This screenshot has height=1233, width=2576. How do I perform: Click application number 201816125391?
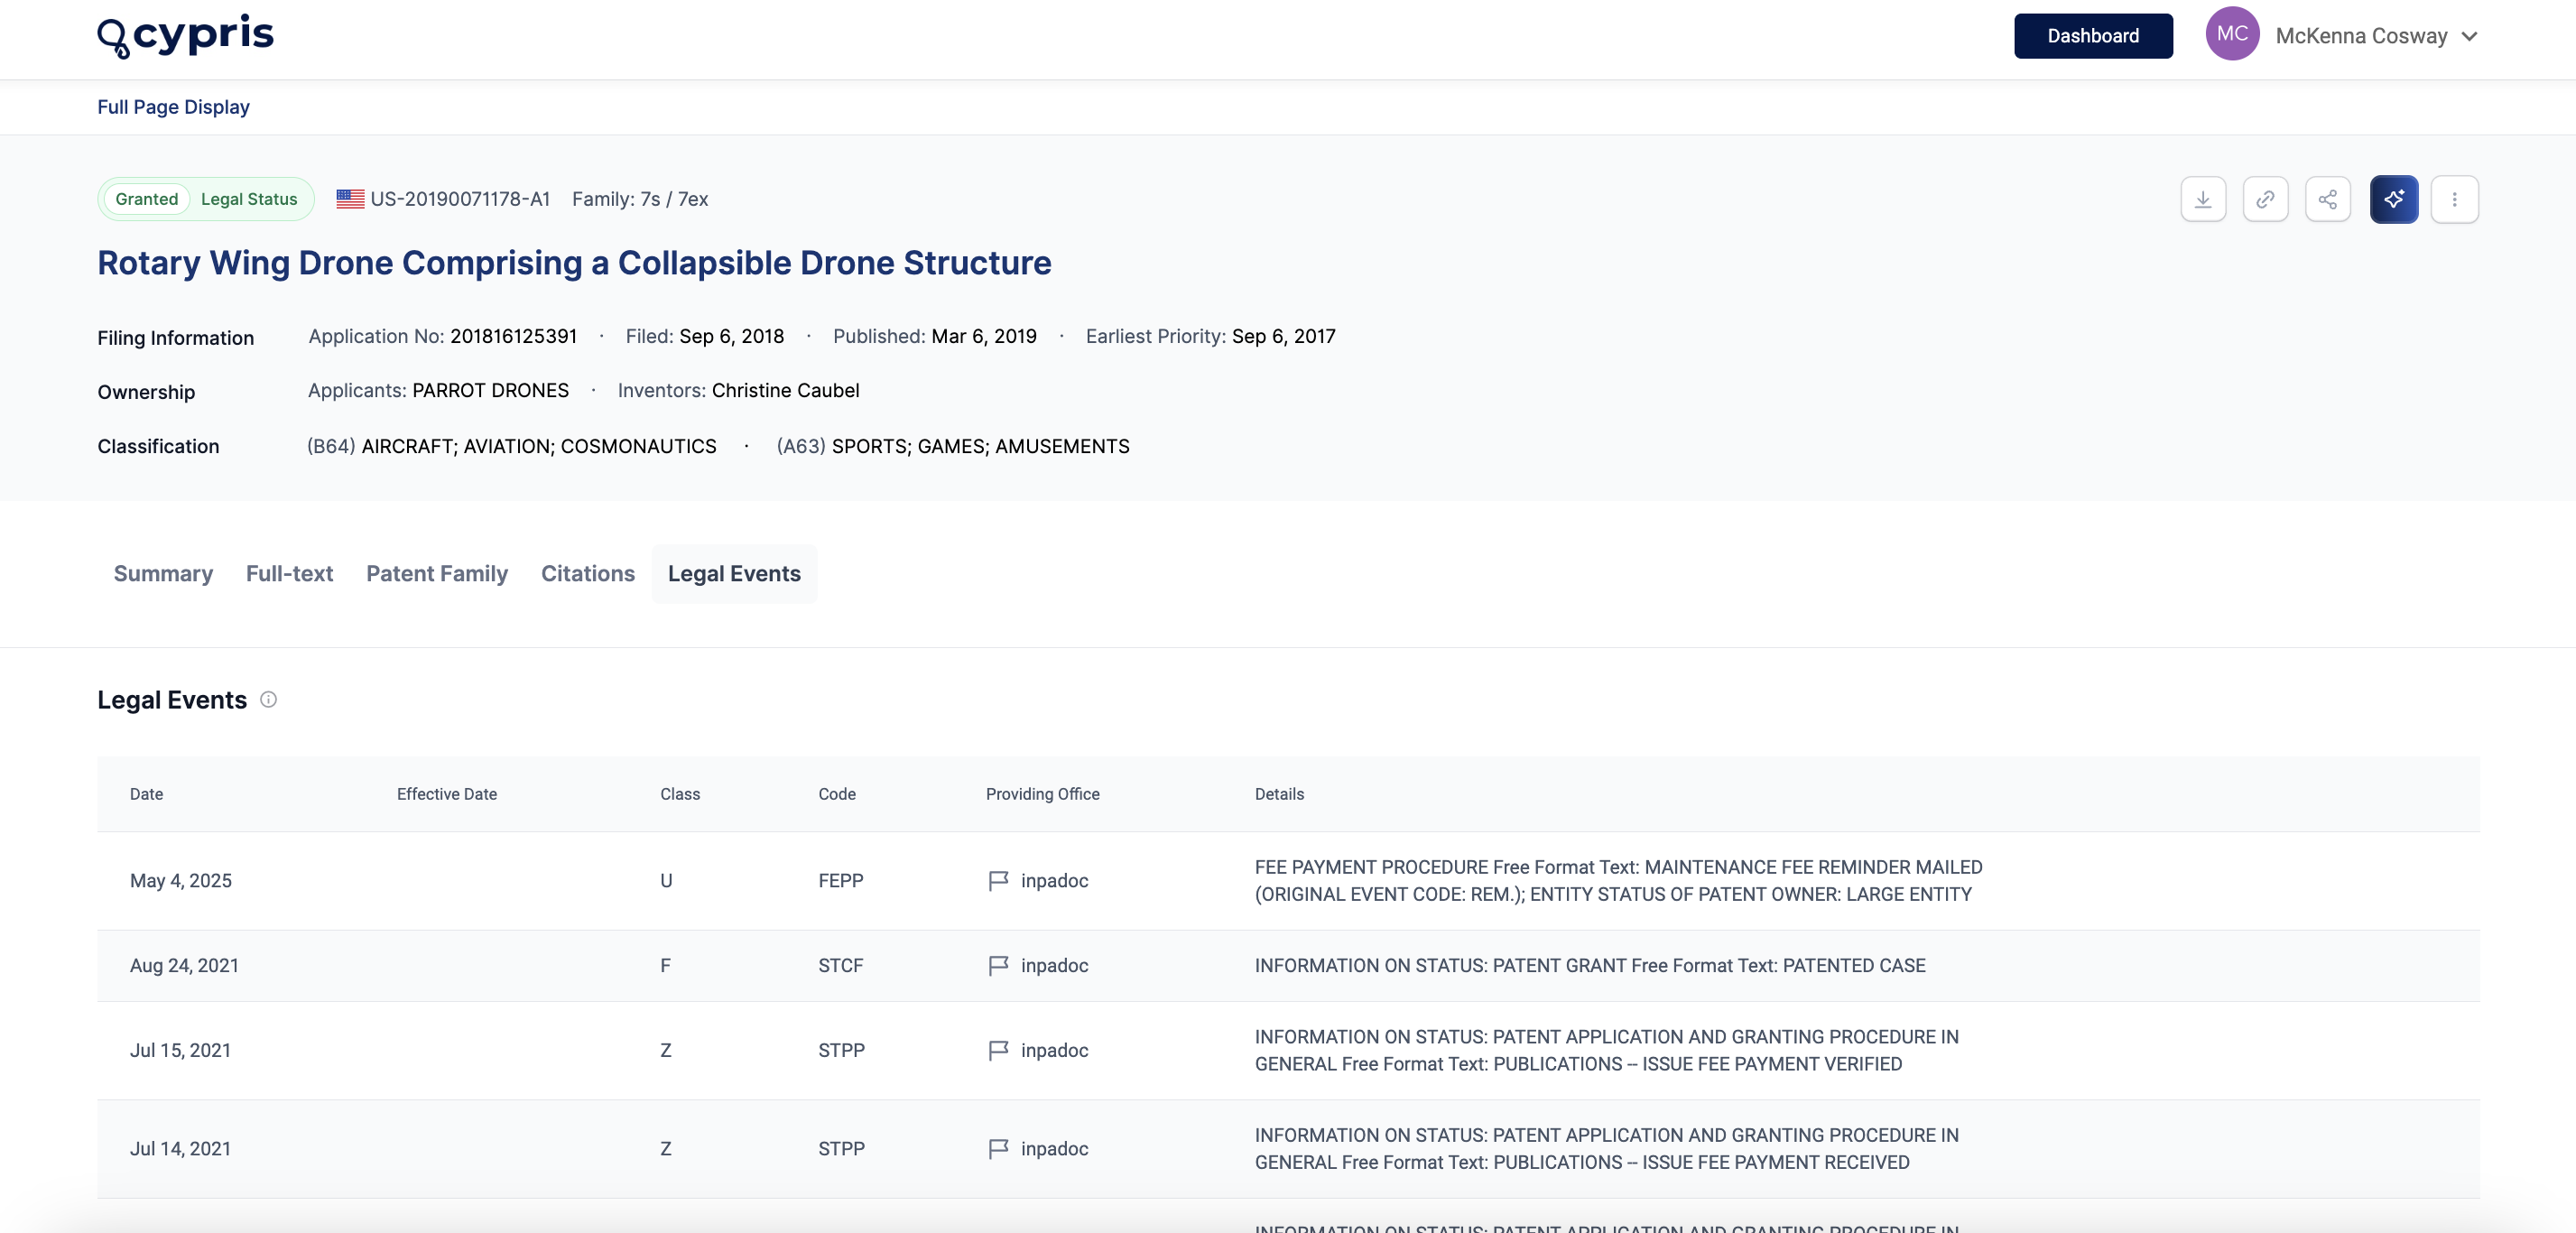point(513,337)
